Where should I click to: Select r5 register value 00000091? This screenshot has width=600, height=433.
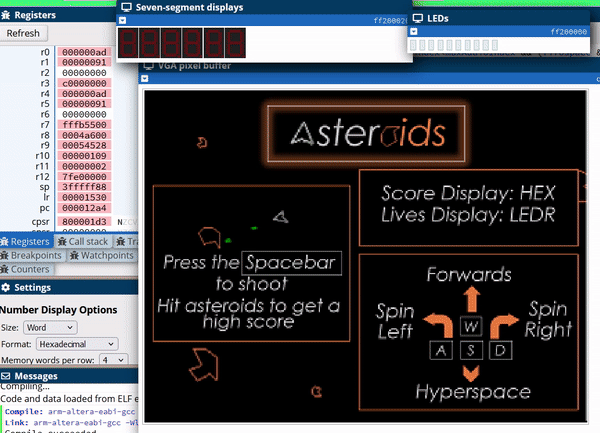(84, 104)
